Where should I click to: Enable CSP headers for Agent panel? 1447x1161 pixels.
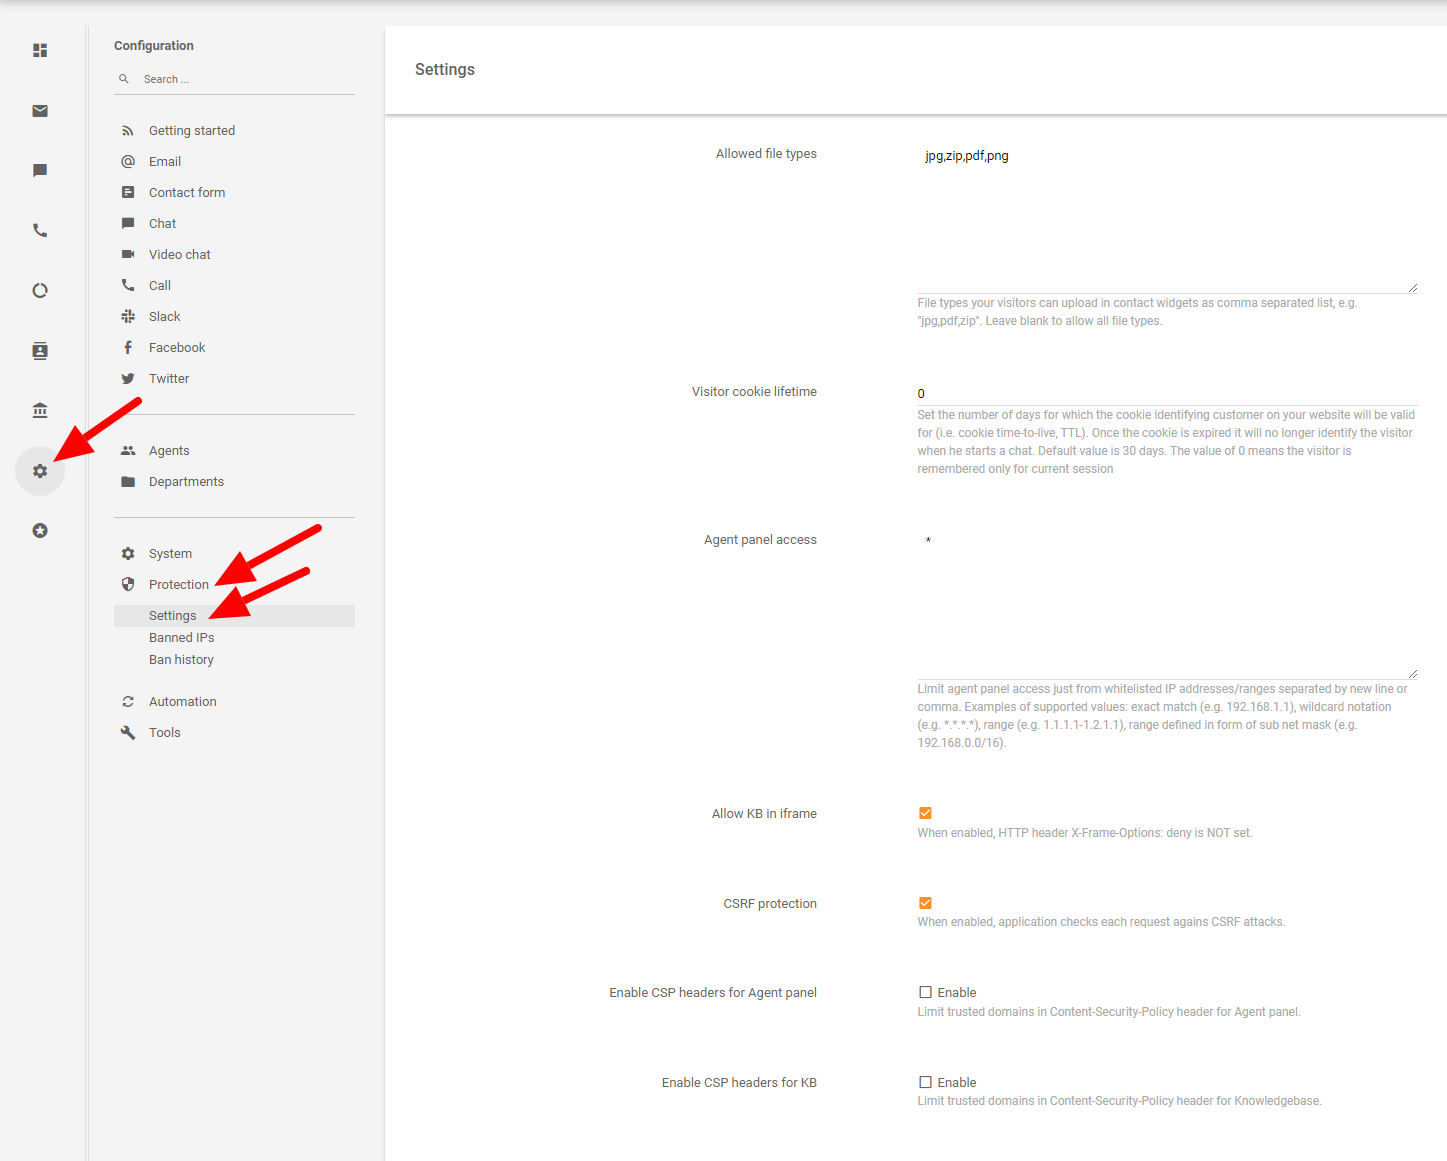pyautogui.click(x=925, y=992)
